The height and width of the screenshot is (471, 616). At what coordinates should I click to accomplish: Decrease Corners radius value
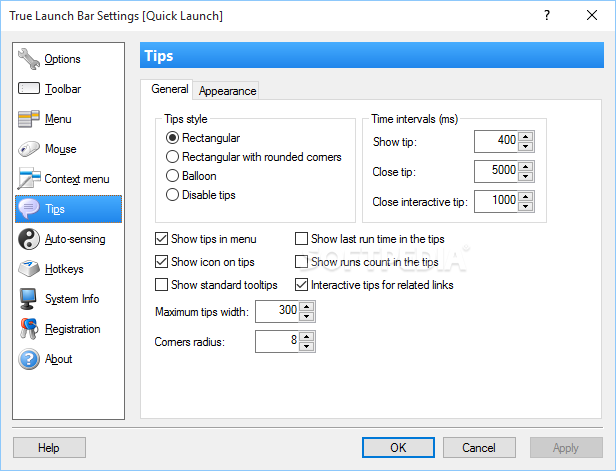306,346
